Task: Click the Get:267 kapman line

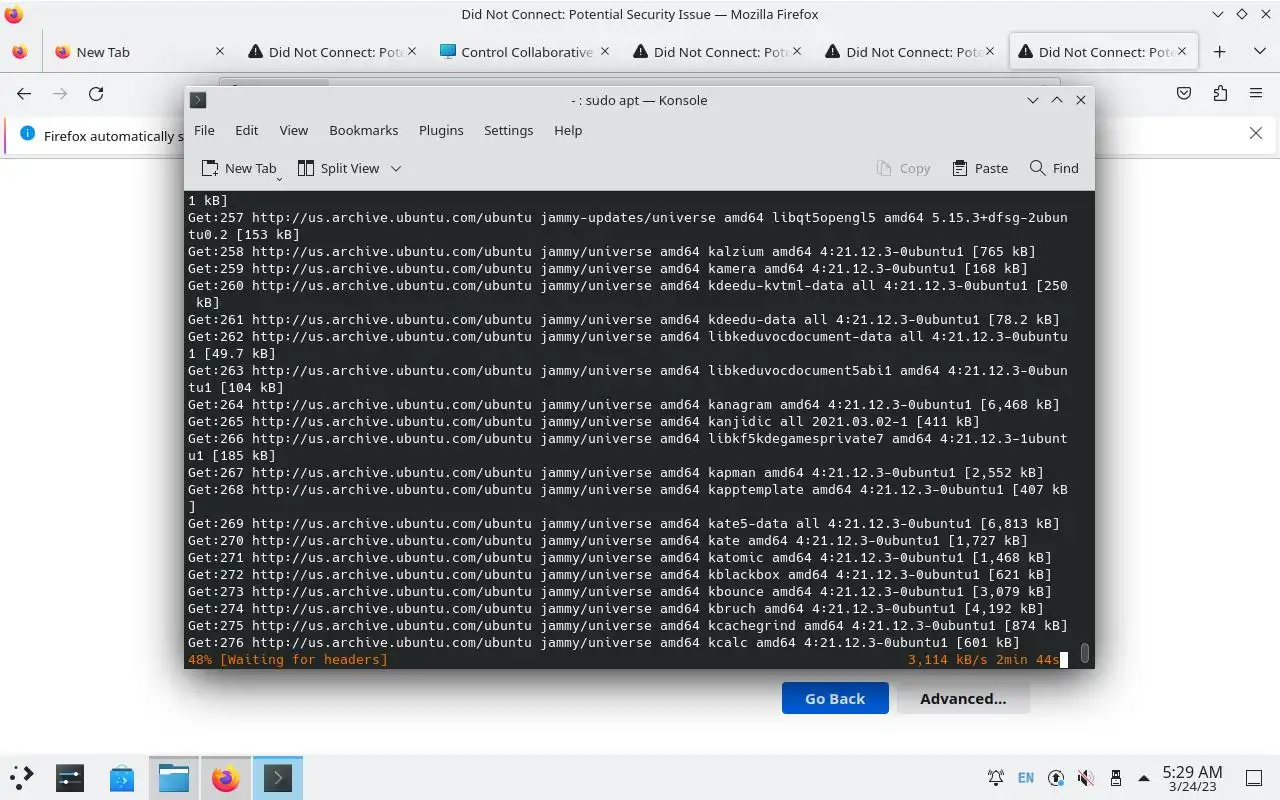Action: [x=616, y=473]
